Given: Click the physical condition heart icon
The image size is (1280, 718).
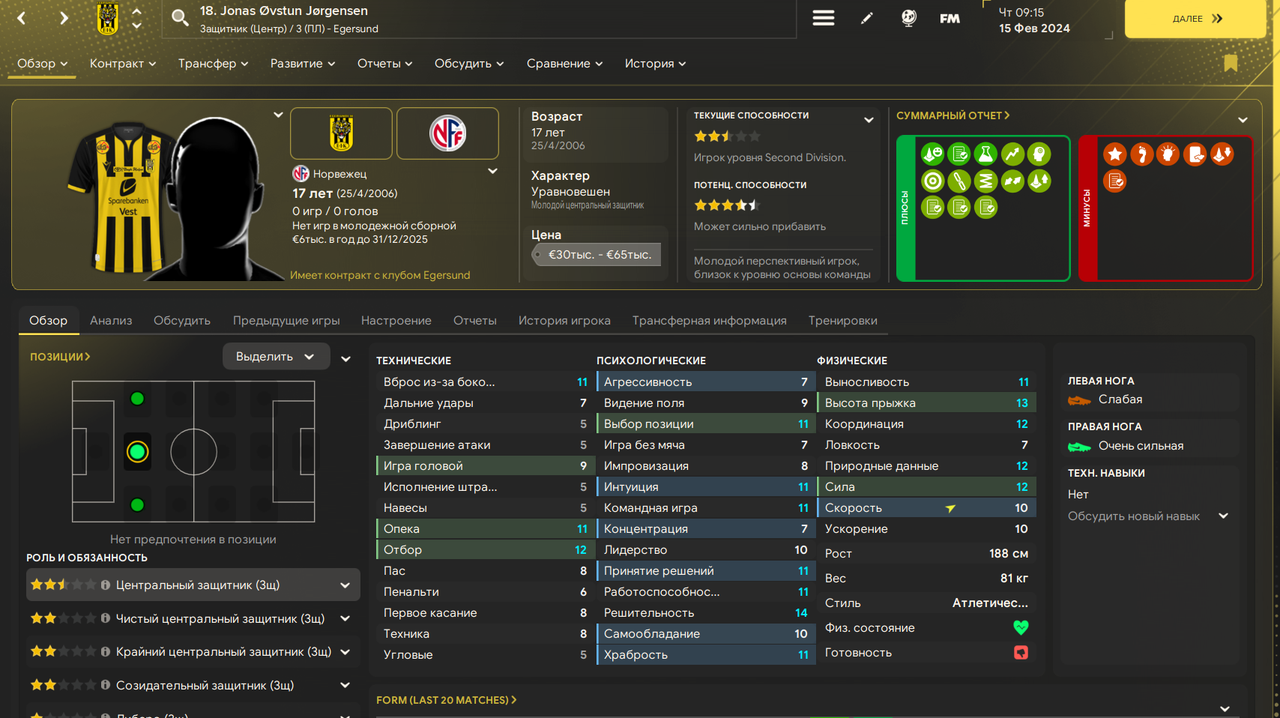Looking at the screenshot, I should pos(1021,628).
